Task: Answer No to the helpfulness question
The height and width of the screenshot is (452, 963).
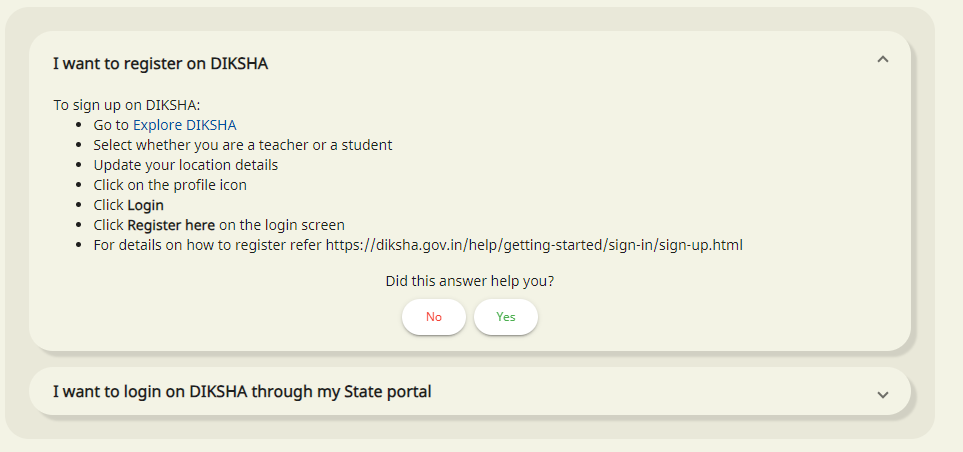Action: (434, 317)
